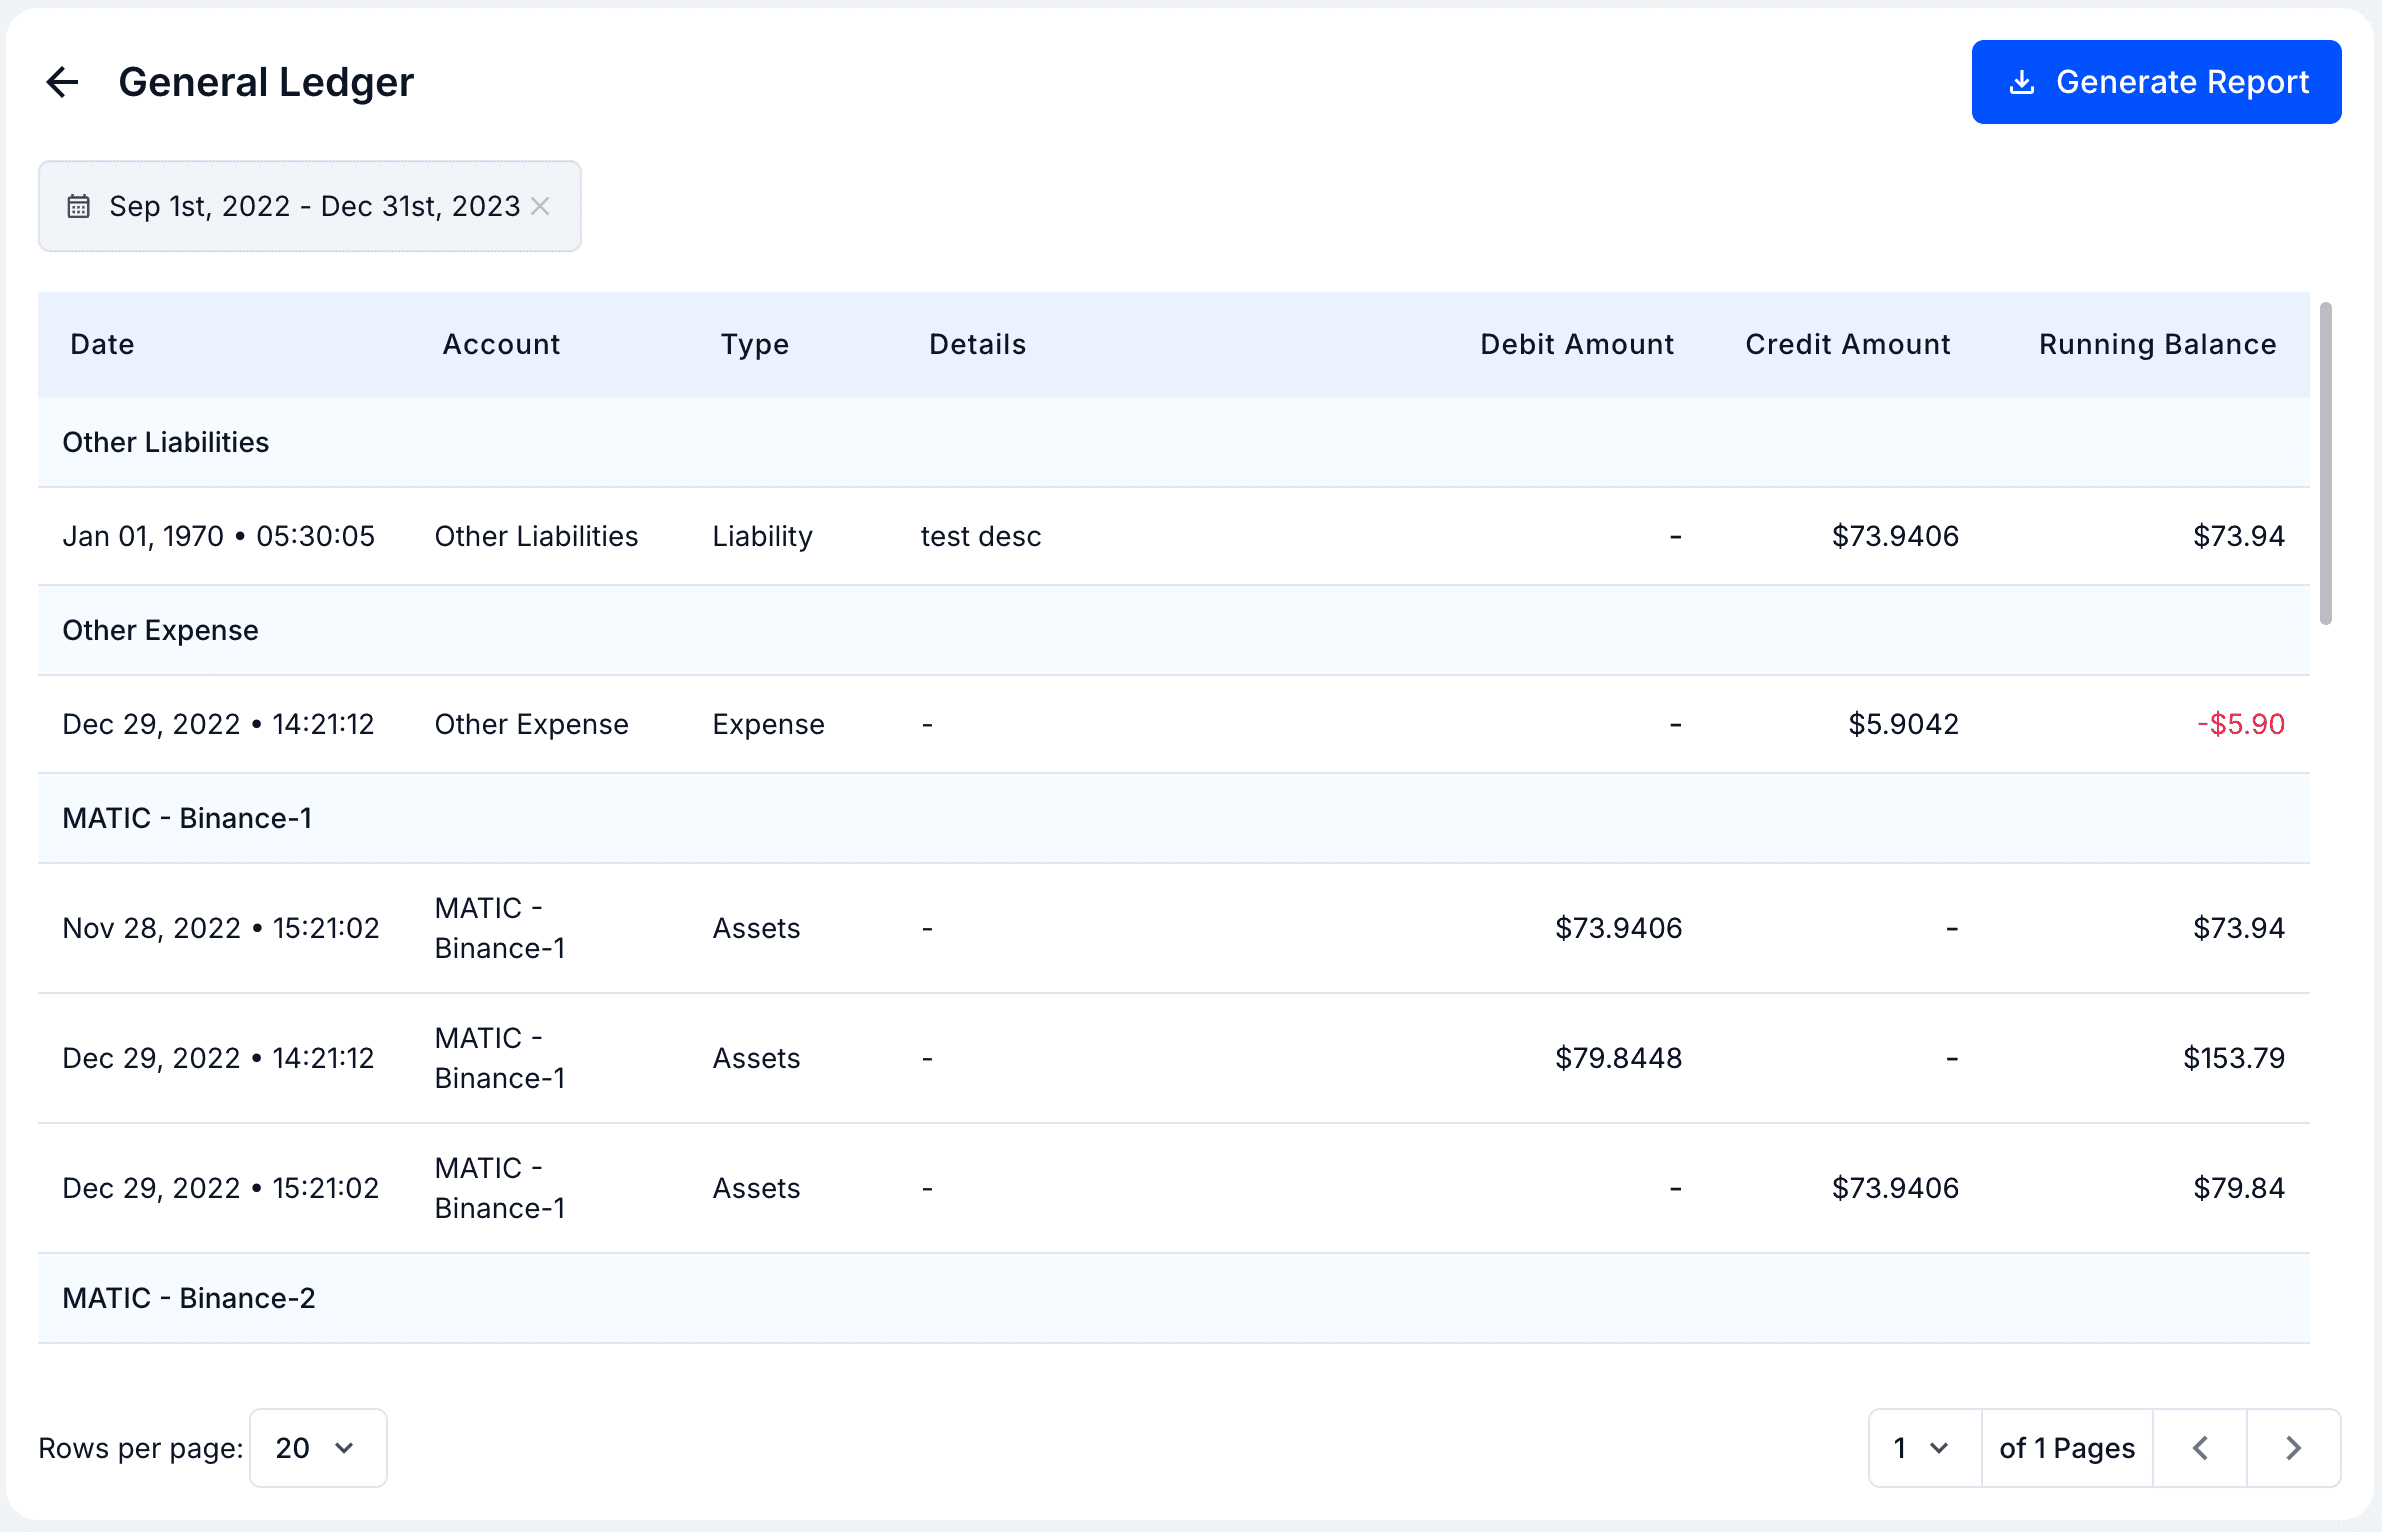This screenshot has height=1532, width=2382.
Task: Select the Other Expense section header
Action: [x=161, y=630]
